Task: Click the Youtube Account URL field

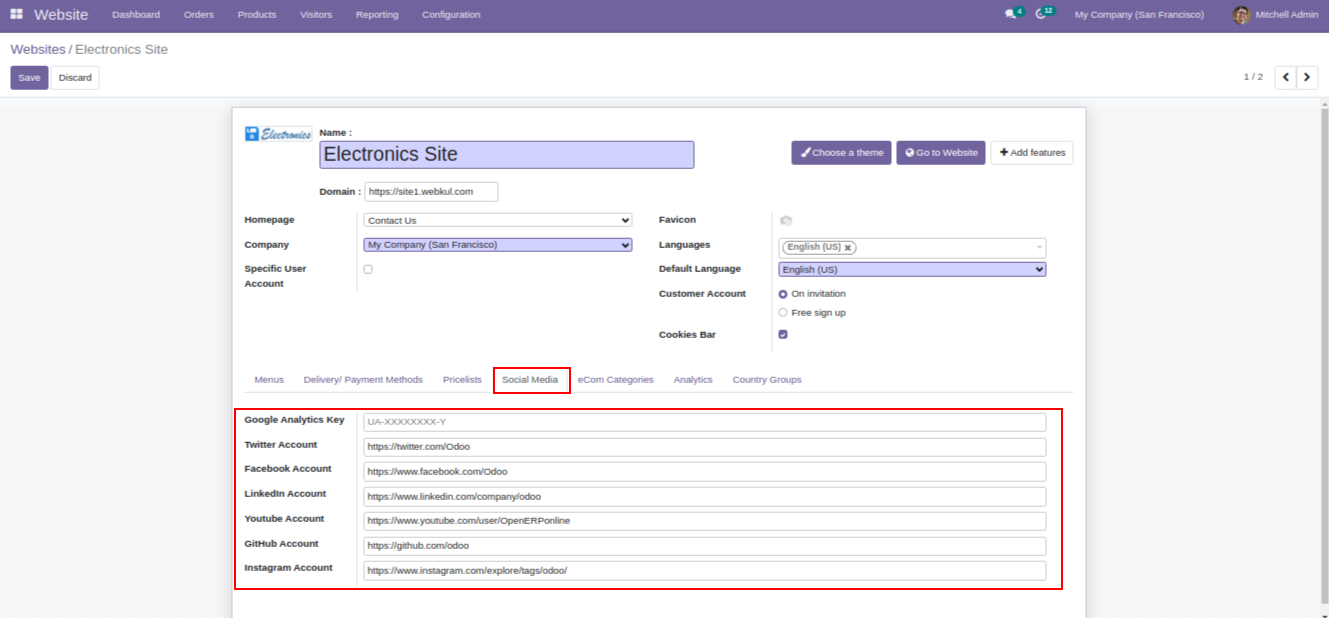Action: point(704,521)
